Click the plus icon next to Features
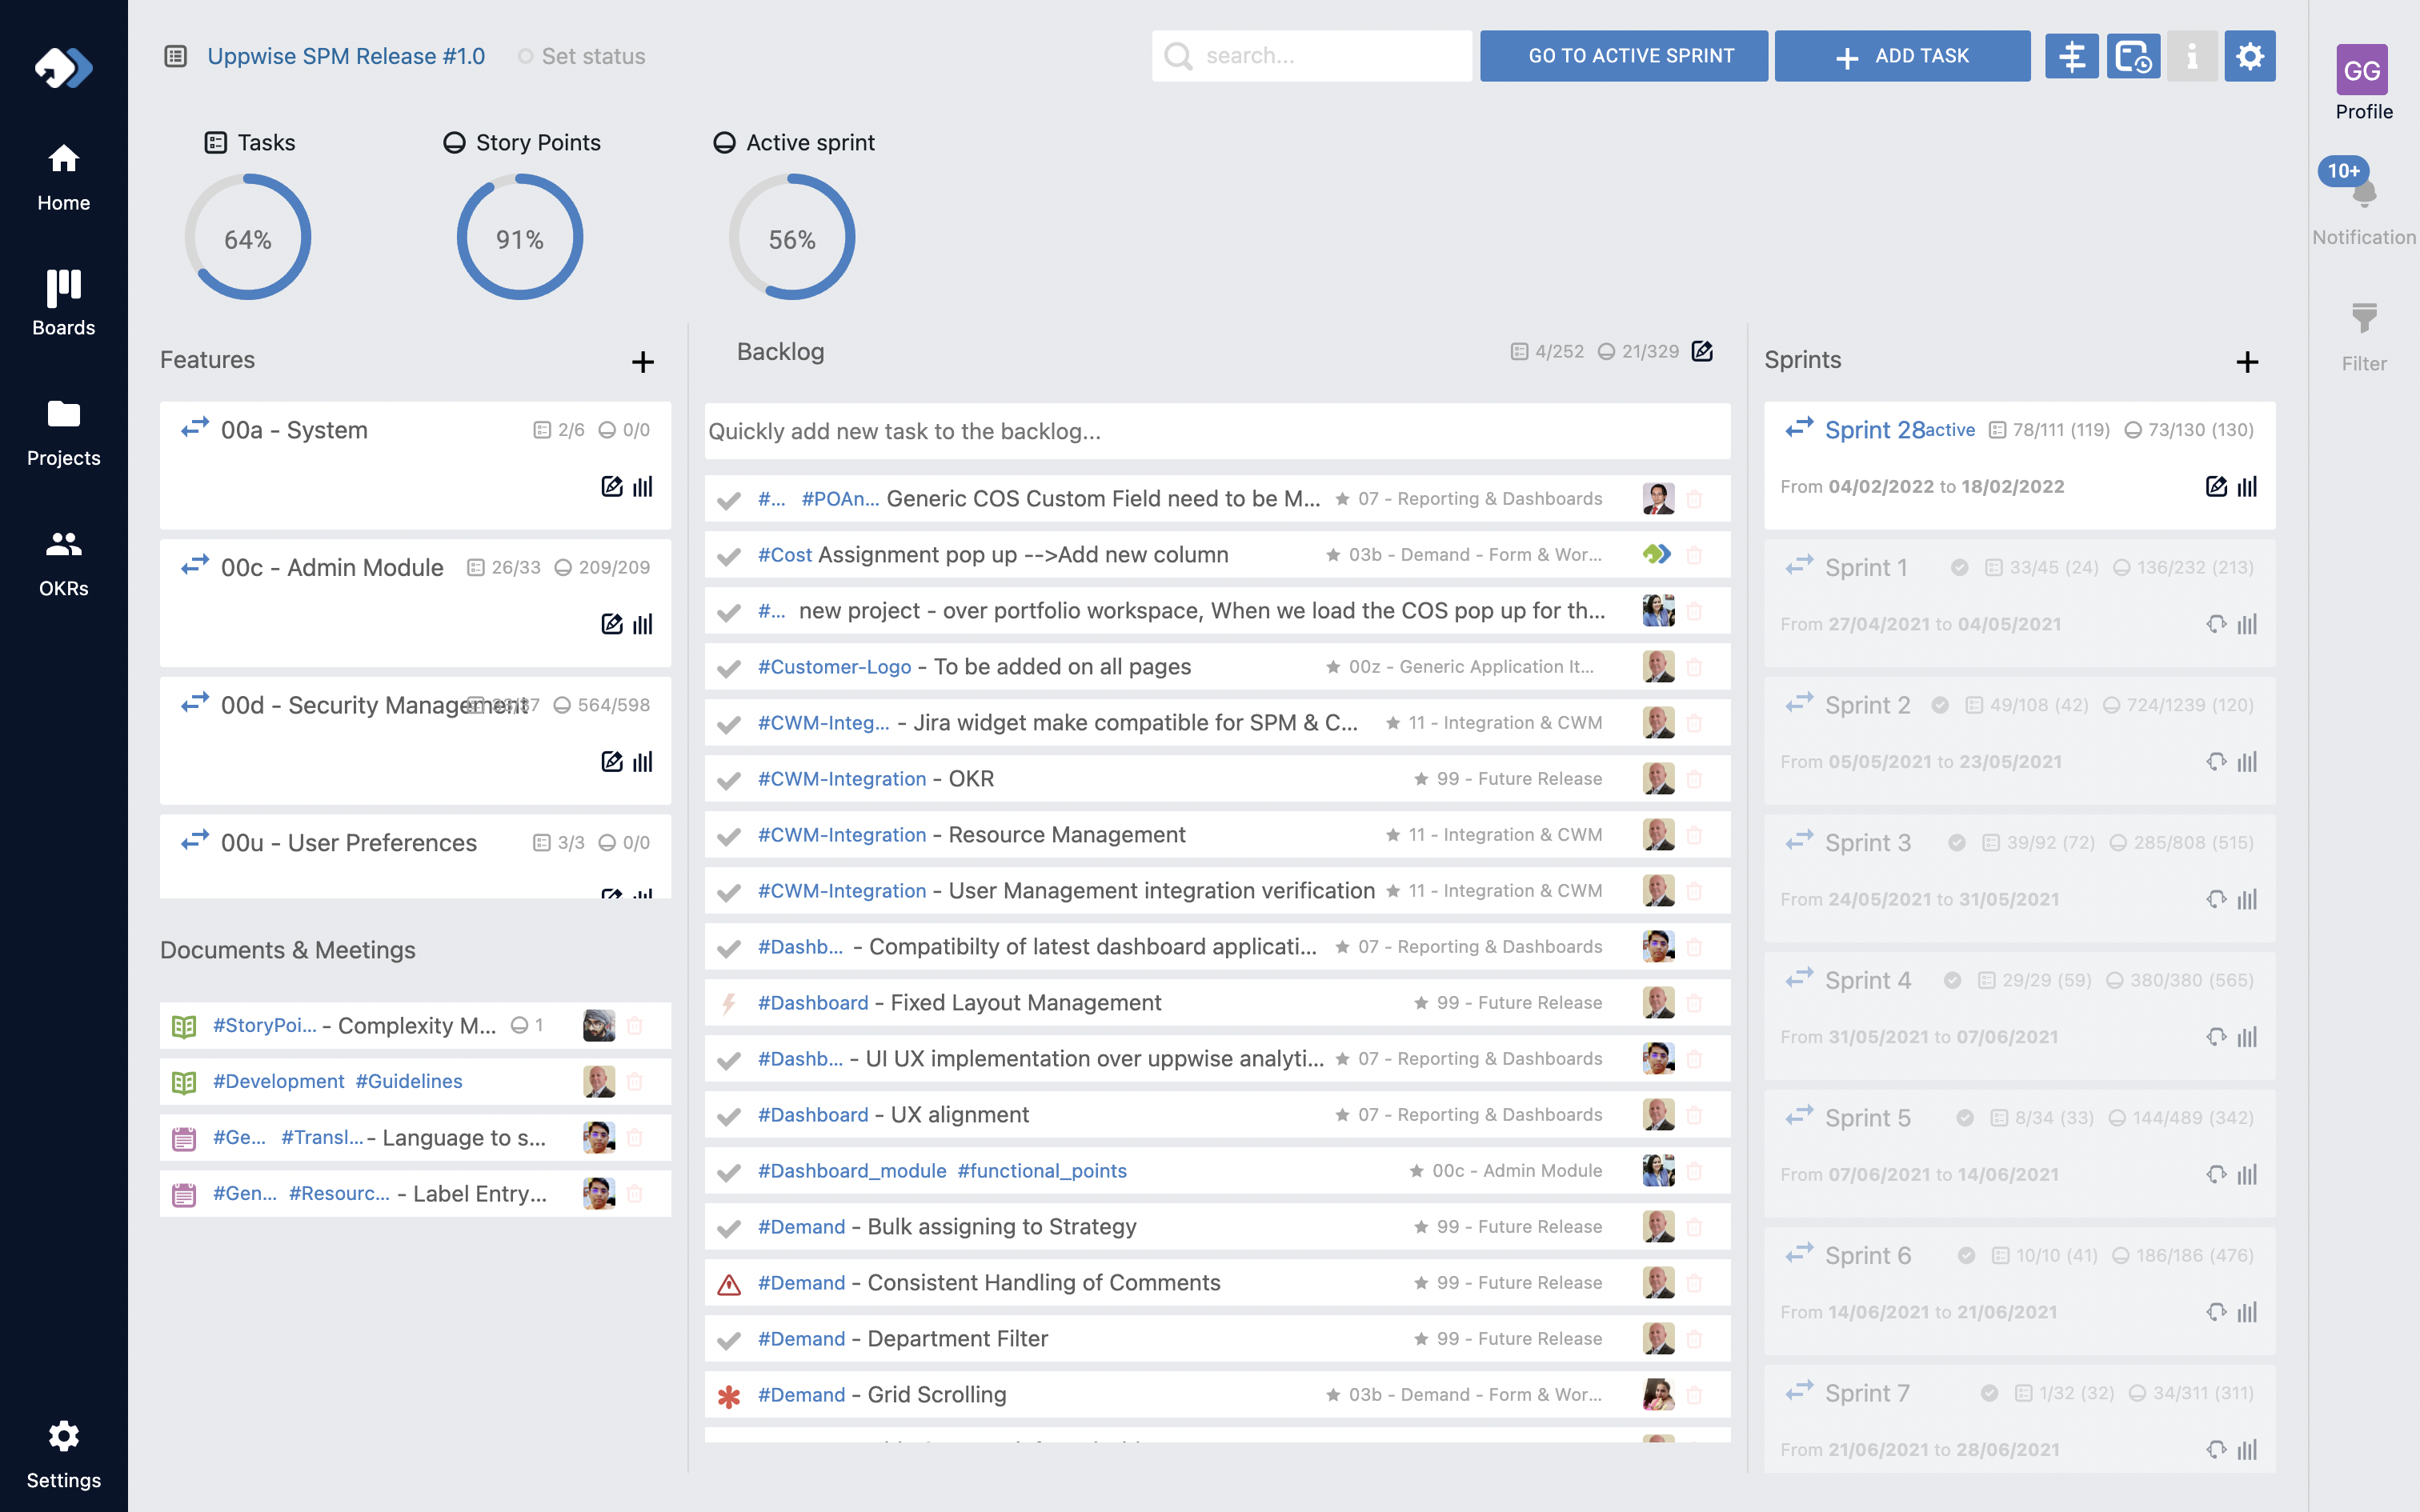The width and height of the screenshot is (2420, 1512). [643, 362]
